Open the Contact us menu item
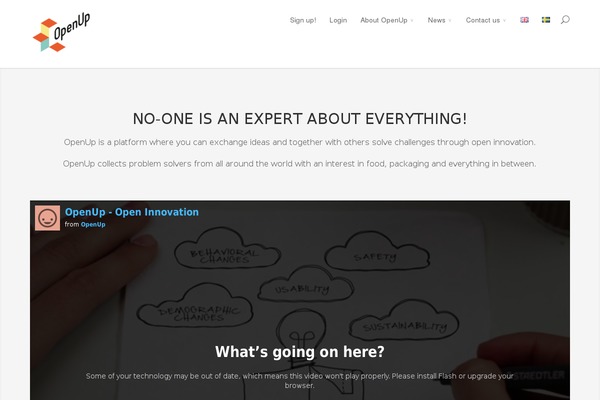Screen dimensions: 600x400 483,20
